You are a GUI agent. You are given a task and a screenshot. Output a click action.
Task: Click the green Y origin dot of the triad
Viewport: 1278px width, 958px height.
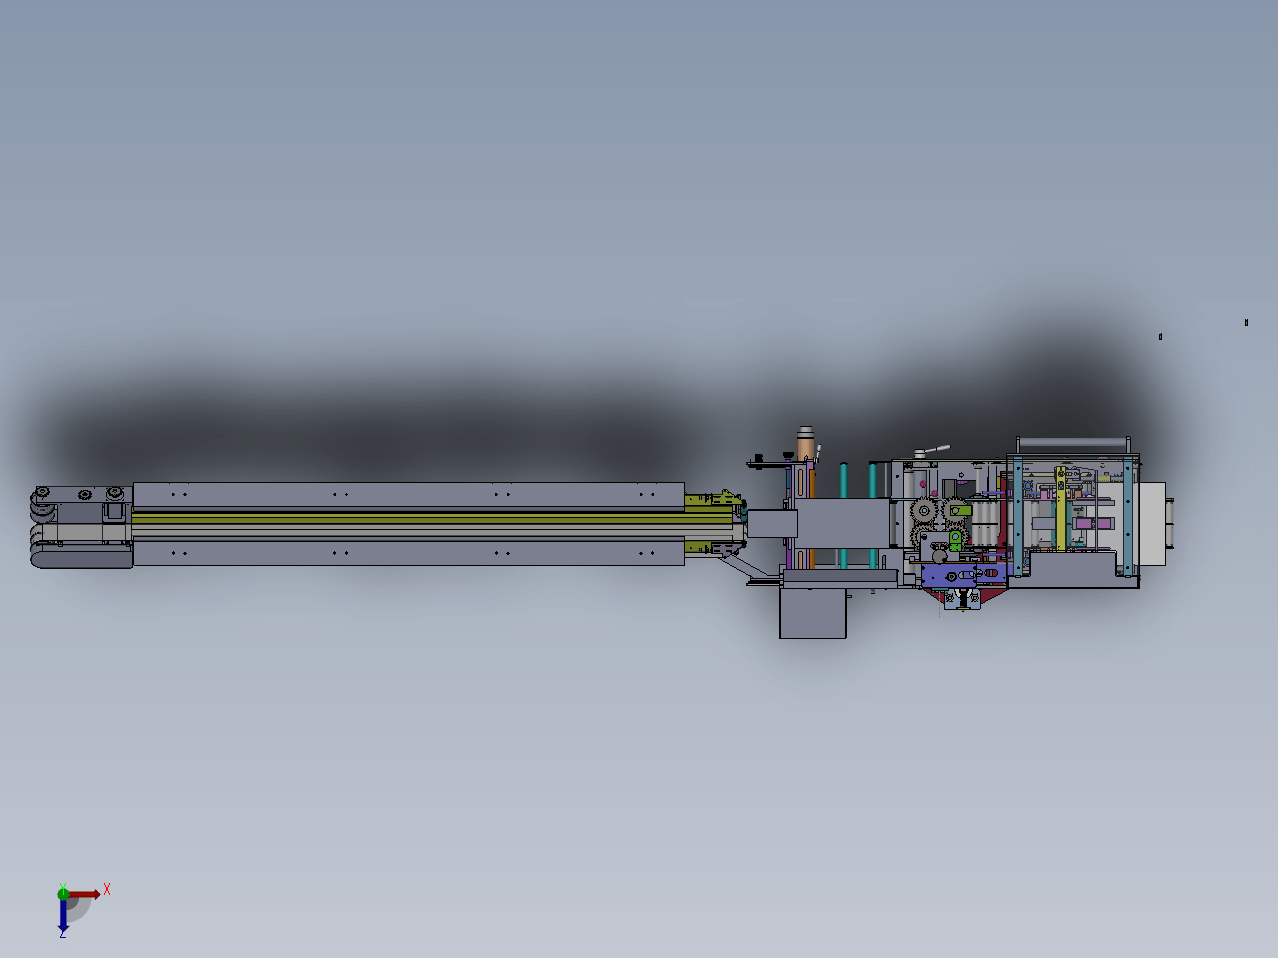coord(63,893)
